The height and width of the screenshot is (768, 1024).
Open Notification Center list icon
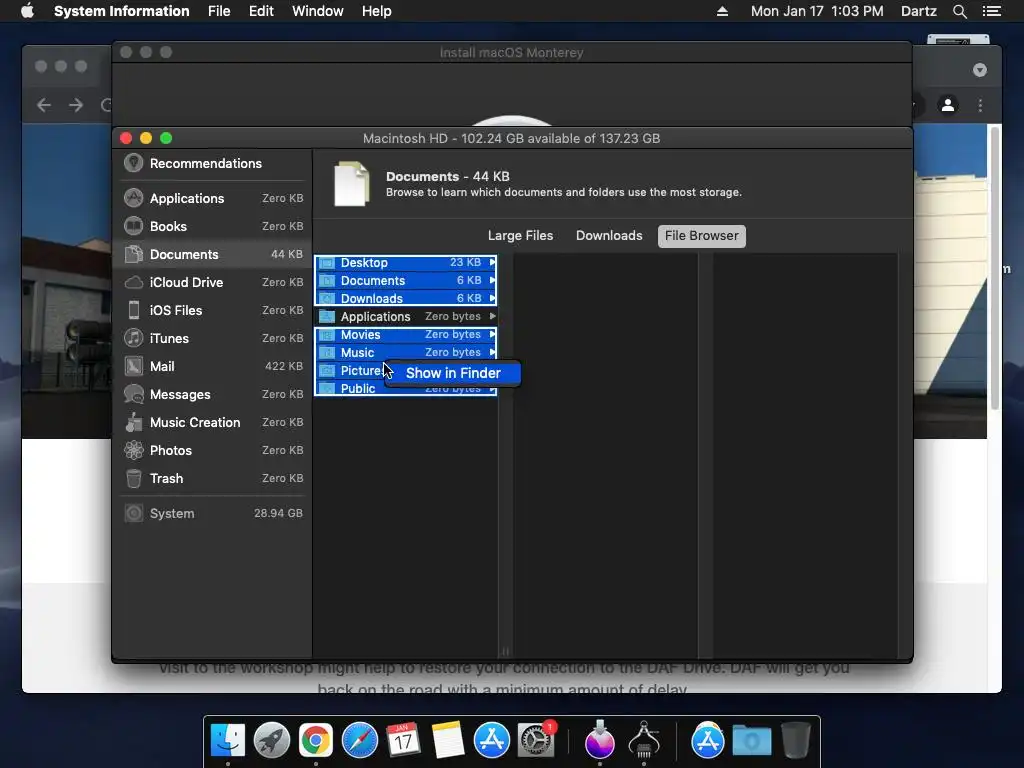coord(991,11)
